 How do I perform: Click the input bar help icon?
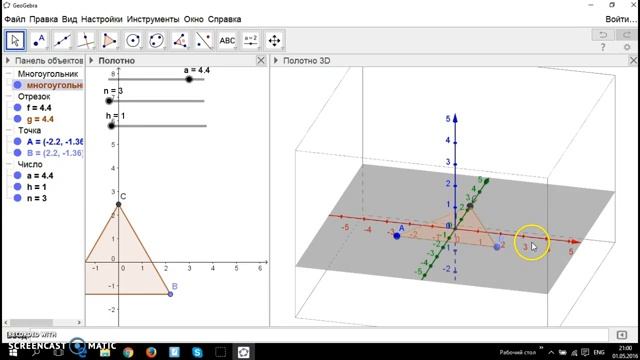click(x=622, y=335)
